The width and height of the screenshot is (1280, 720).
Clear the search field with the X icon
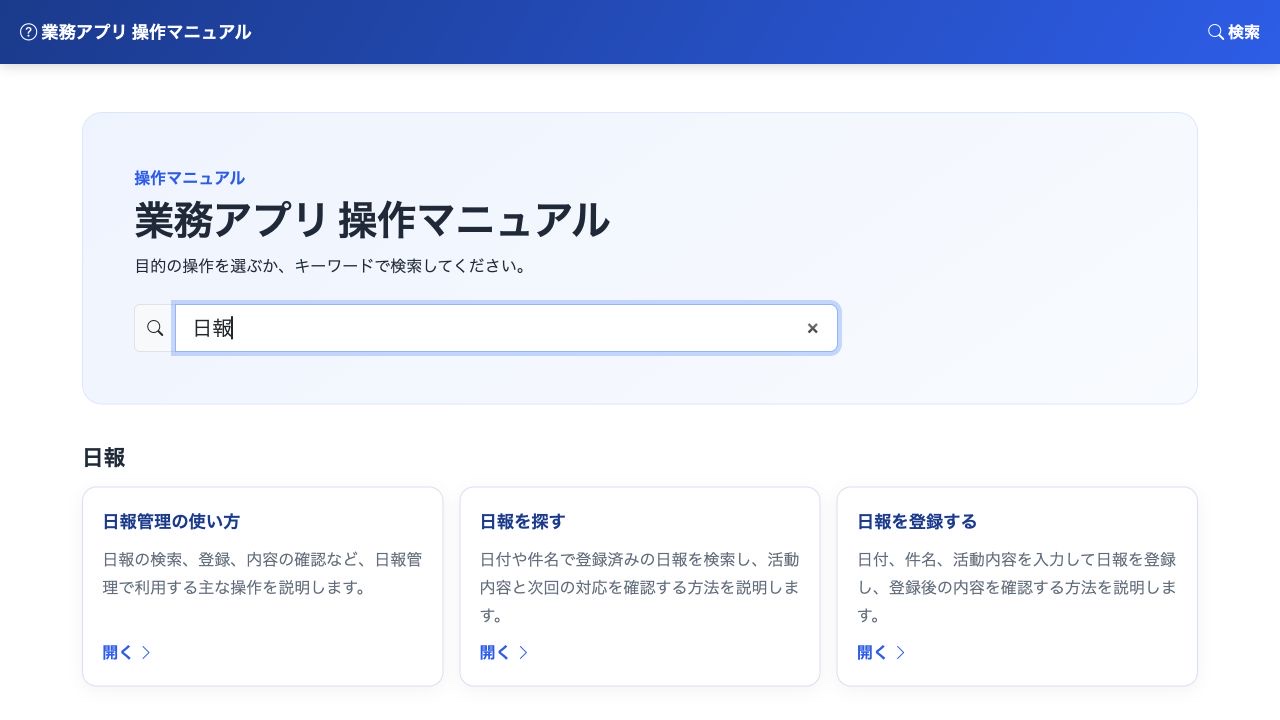pyautogui.click(x=813, y=328)
